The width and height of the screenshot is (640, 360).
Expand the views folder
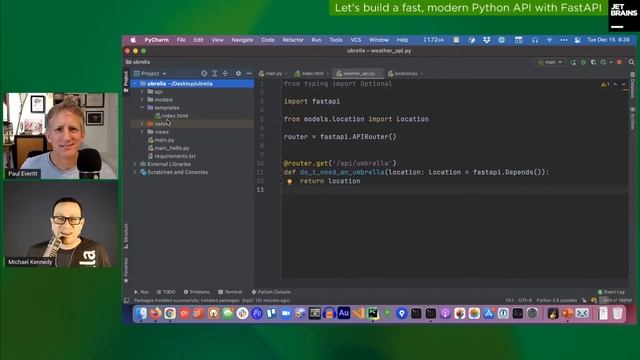click(x=142, y=132)
